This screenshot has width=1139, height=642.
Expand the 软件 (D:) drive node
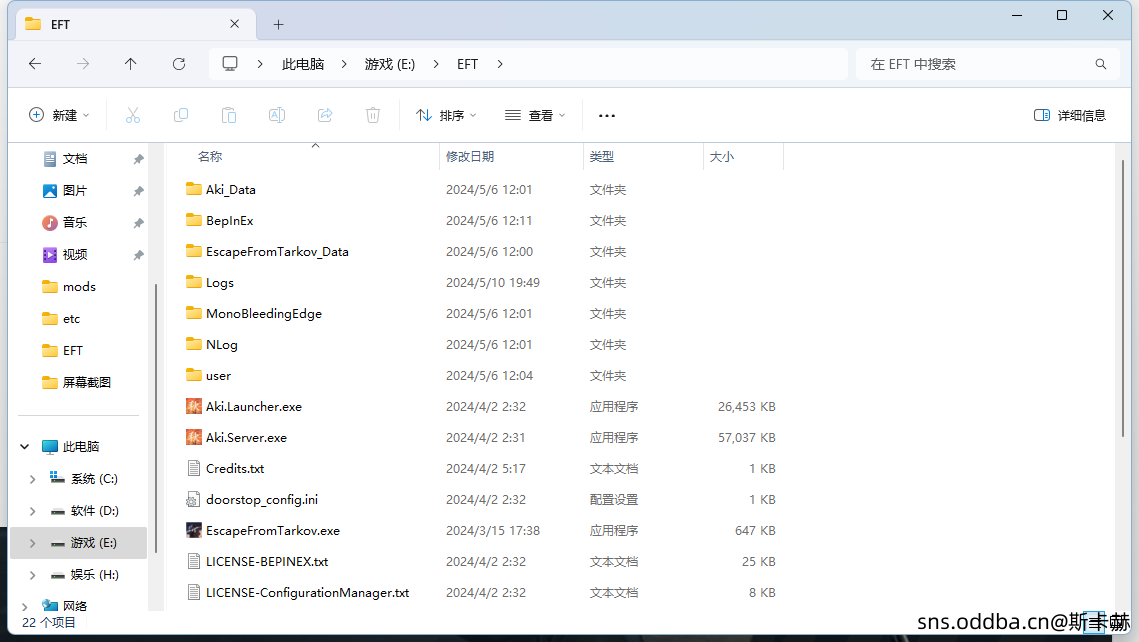(33, 511)
